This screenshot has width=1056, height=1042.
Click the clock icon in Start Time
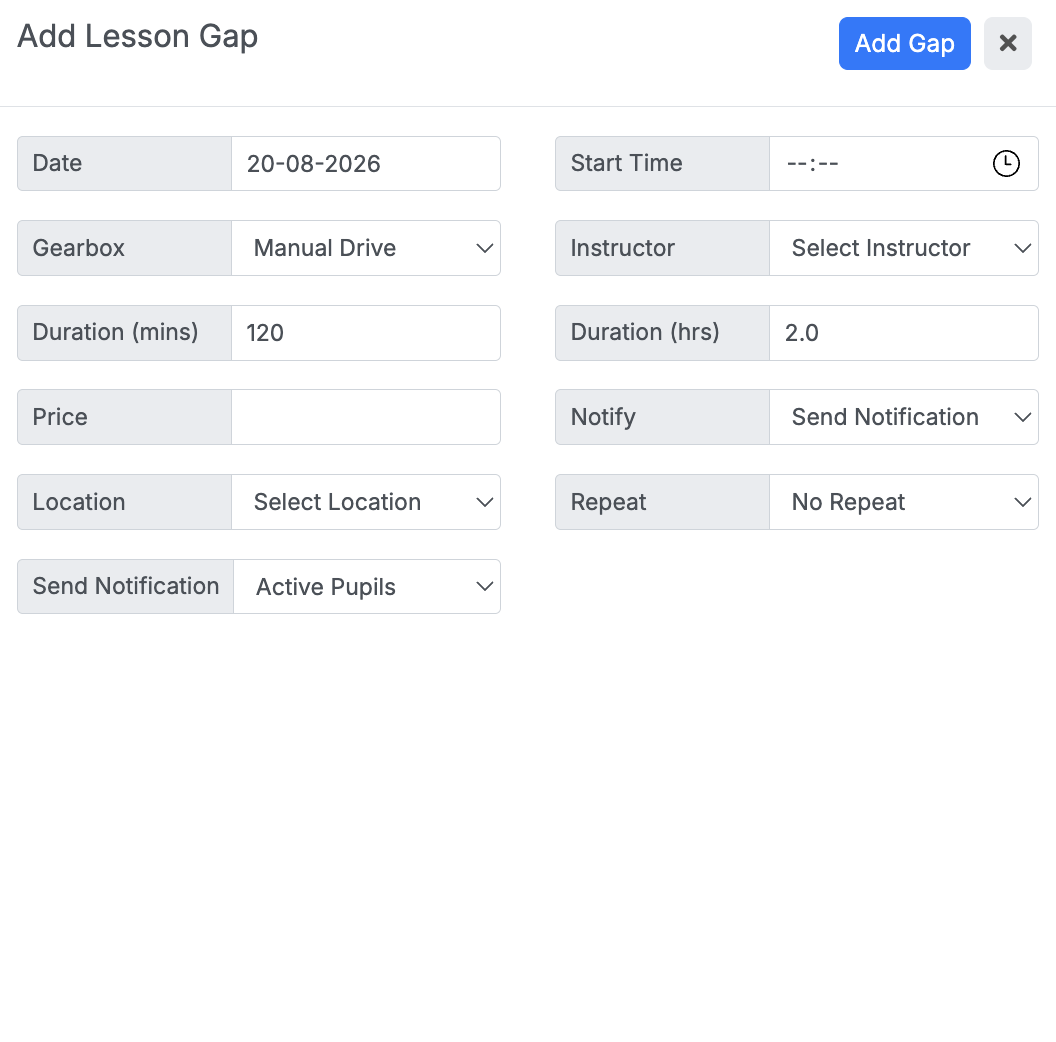pos(1006,164)
